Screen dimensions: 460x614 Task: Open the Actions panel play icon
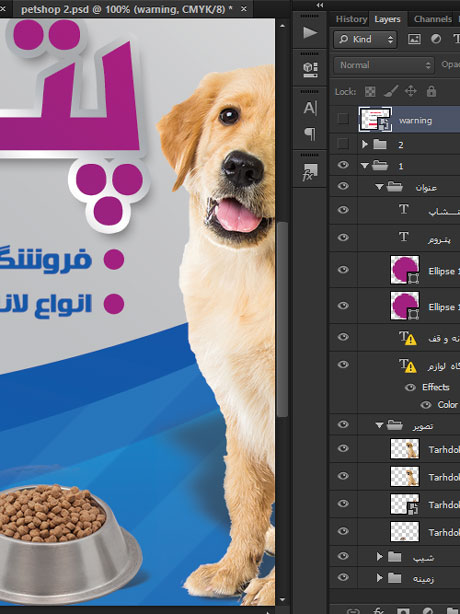pyautogui.click(x=310, y=33)
